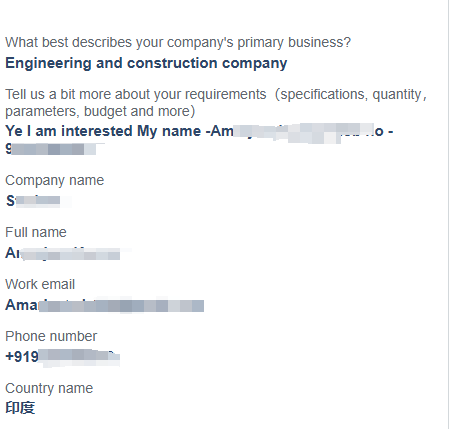Click the Phone number label
457x429 pixels.
pos(51,336)
